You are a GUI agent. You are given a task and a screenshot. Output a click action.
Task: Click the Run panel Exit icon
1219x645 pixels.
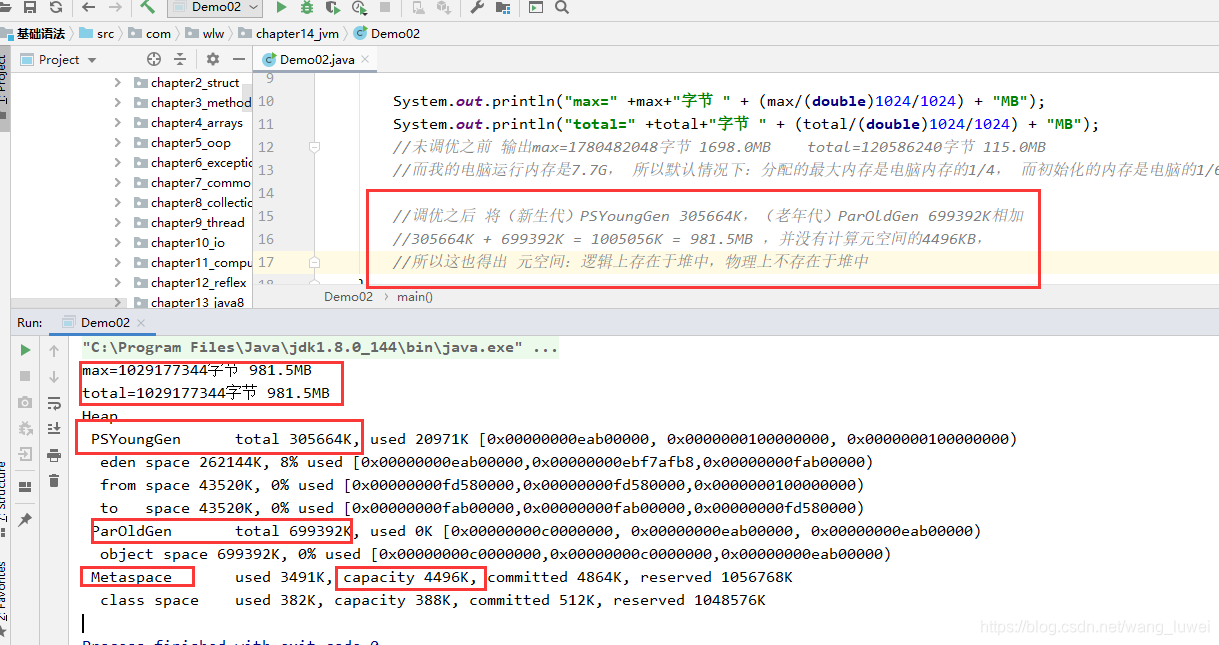click(26, 454)
